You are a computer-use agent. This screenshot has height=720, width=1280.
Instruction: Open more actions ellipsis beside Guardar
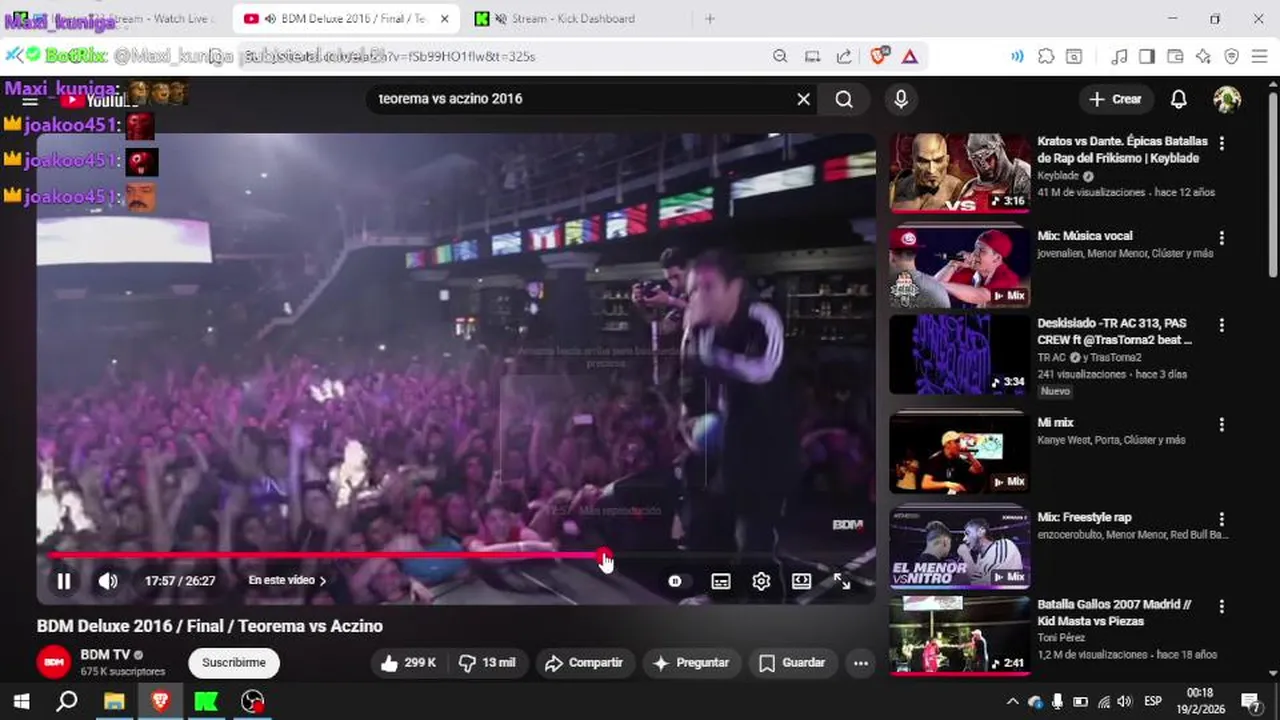pyautogui.click(x=860, y=662)
